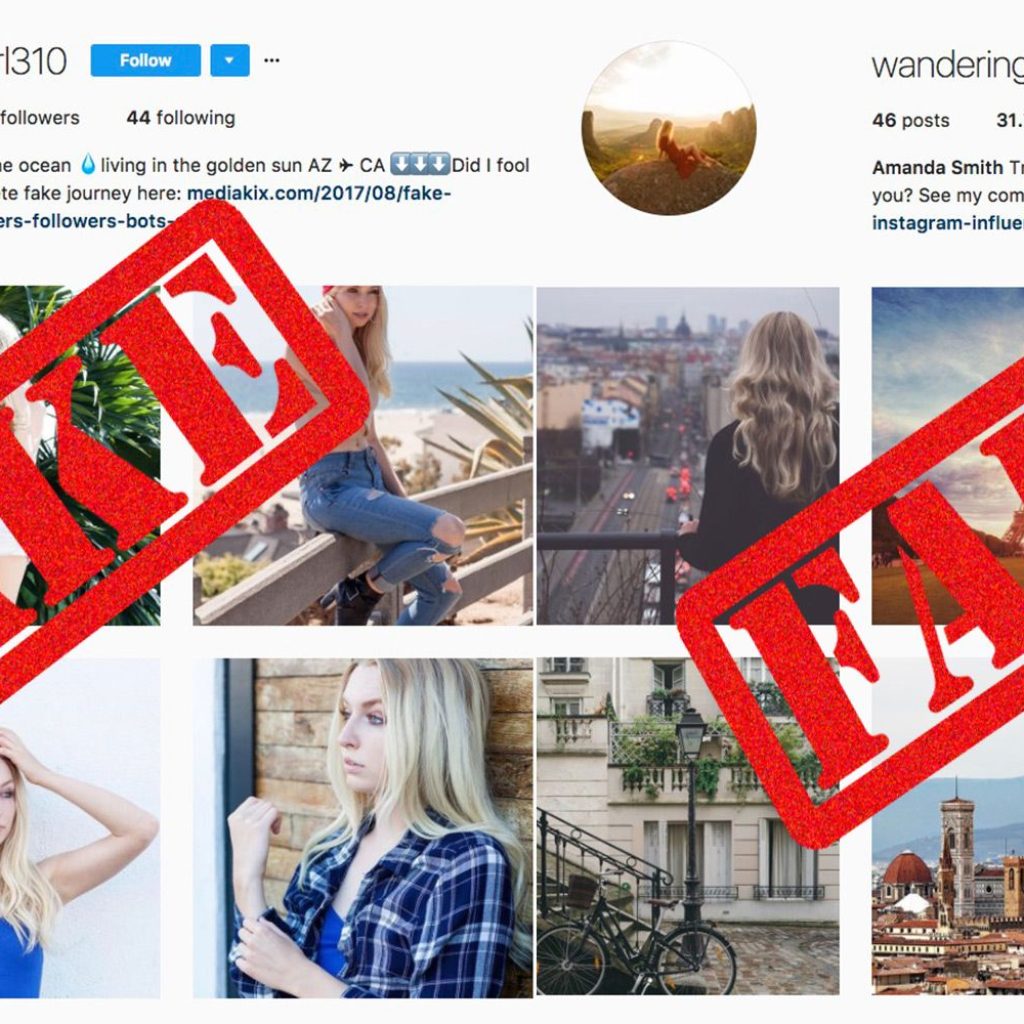Open the followers count list
Screen dimensions: 1024x1024
[x=39, y=118]
